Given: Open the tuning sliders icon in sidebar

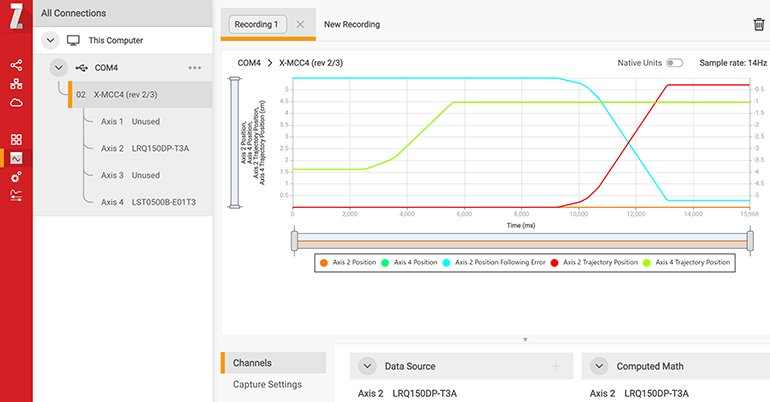Looking at the screenshot, I should tap(16, 195).
